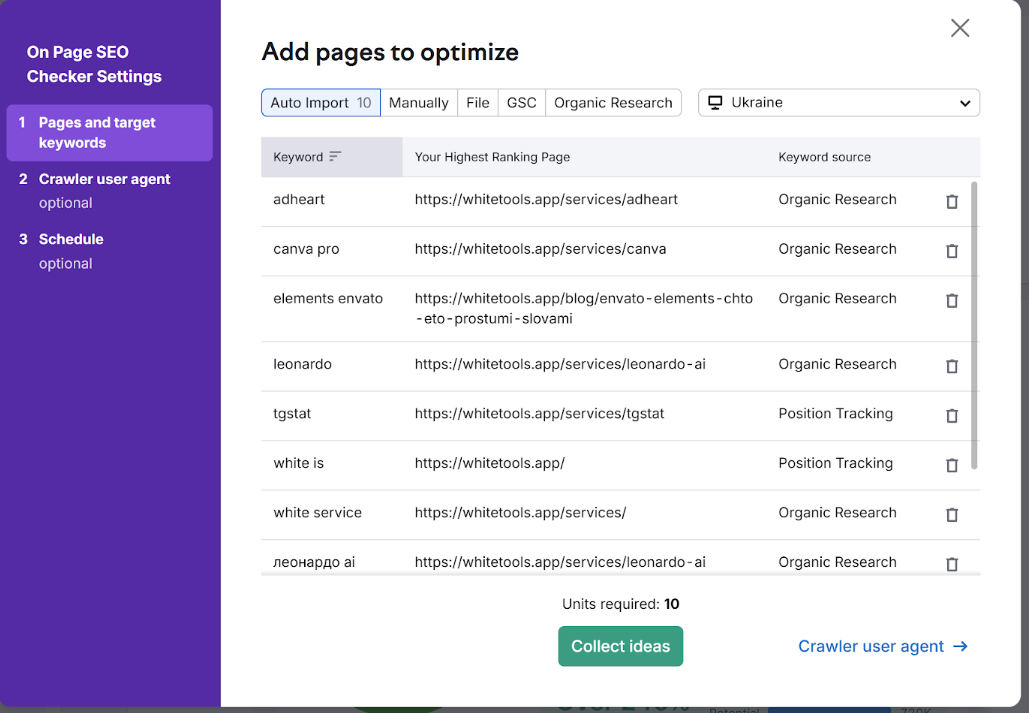
Task: Open the Ukraine location dropdown
Action: tap(838, 103)
